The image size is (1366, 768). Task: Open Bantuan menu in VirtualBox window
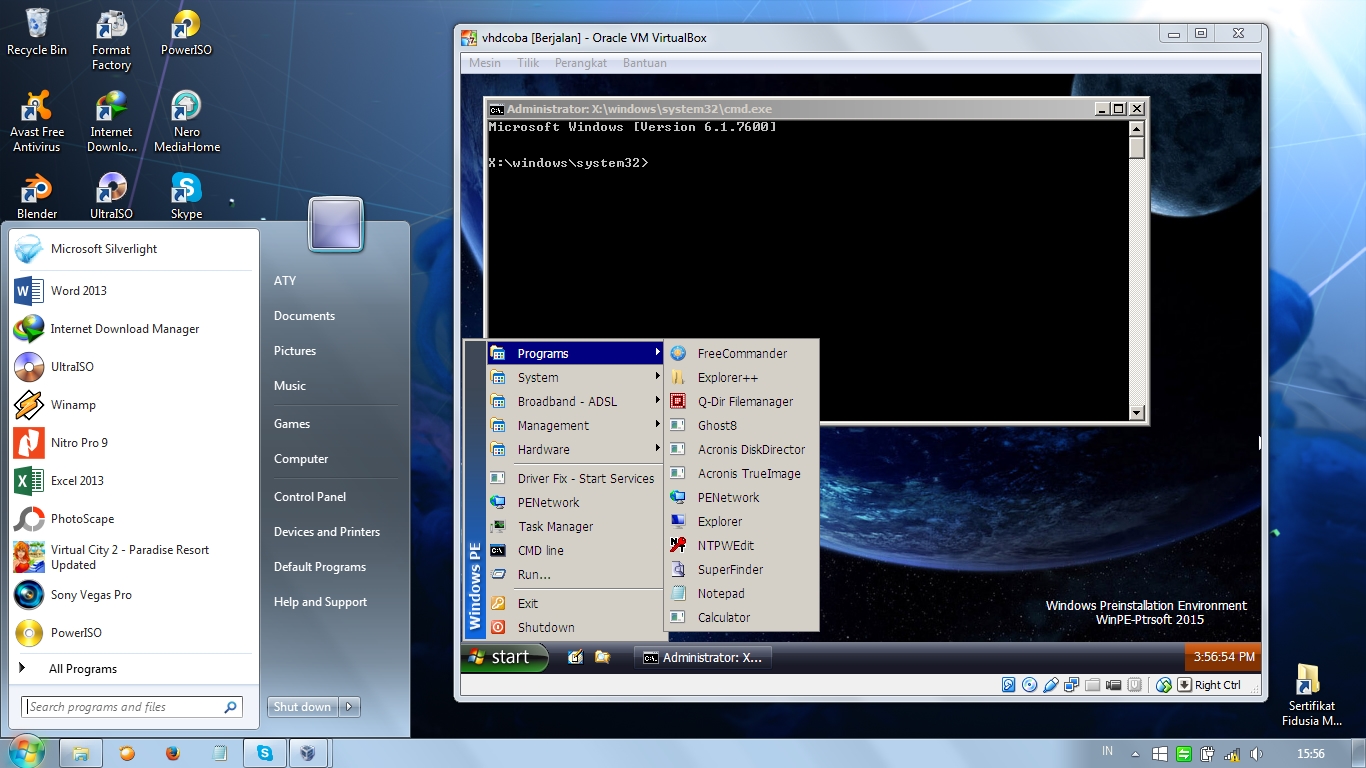(644, 63)
